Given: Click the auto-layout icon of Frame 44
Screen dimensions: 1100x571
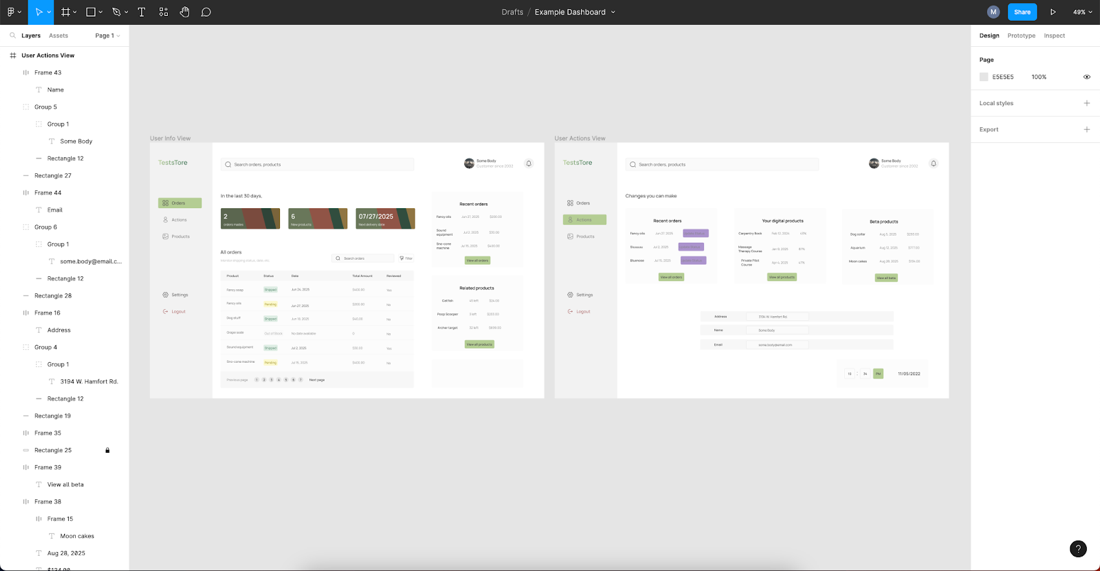Looking at the screenshot, I should pyautogui.click(x=26, y=193).
